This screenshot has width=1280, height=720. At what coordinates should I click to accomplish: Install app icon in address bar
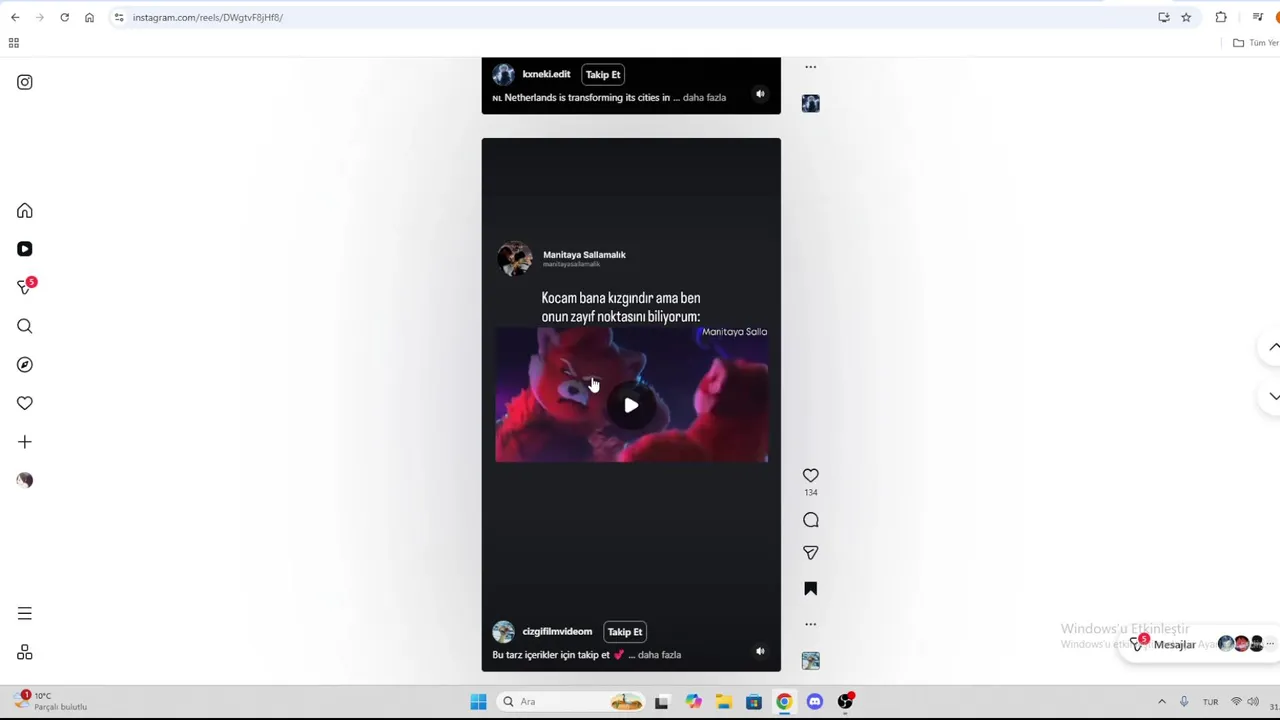pos(1164,17)
